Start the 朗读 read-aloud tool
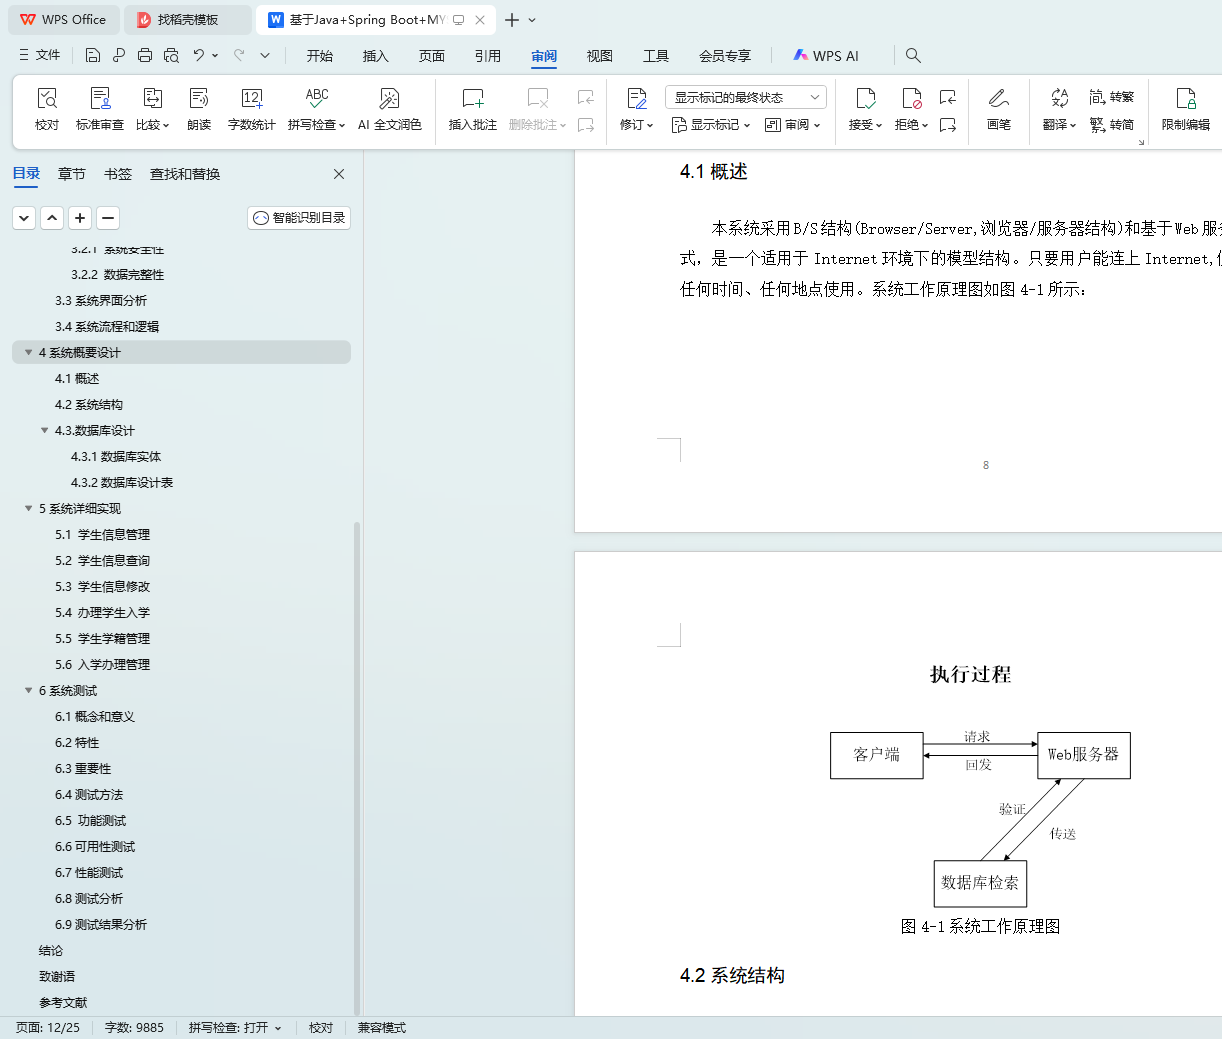This screenshot has width=1222, height=1039. pos(199,109)
